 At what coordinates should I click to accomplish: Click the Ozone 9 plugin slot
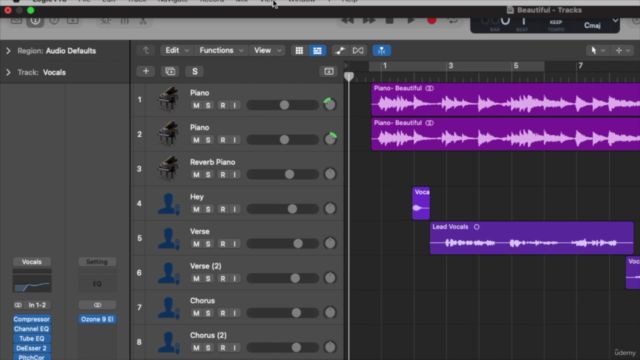pos(97,319)
